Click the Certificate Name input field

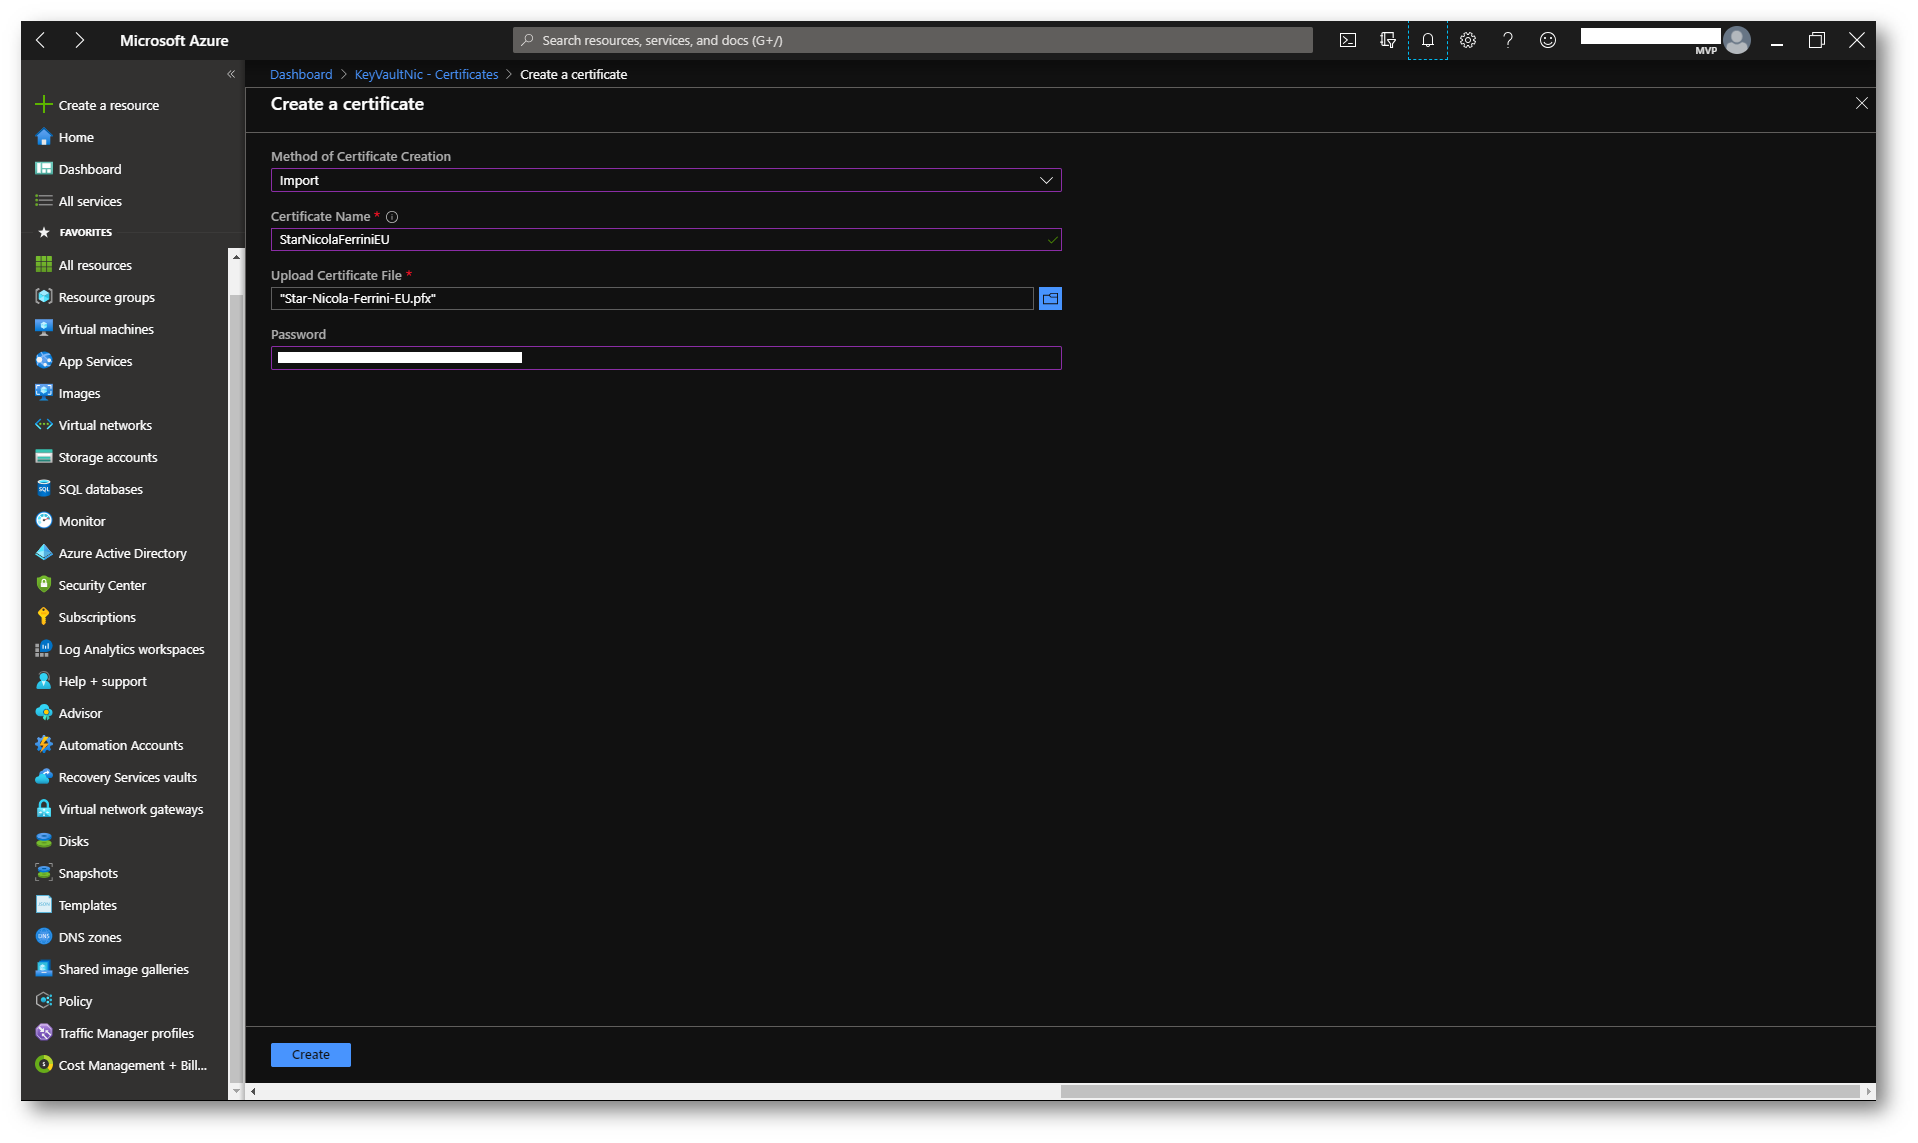[x=666, y=239]
